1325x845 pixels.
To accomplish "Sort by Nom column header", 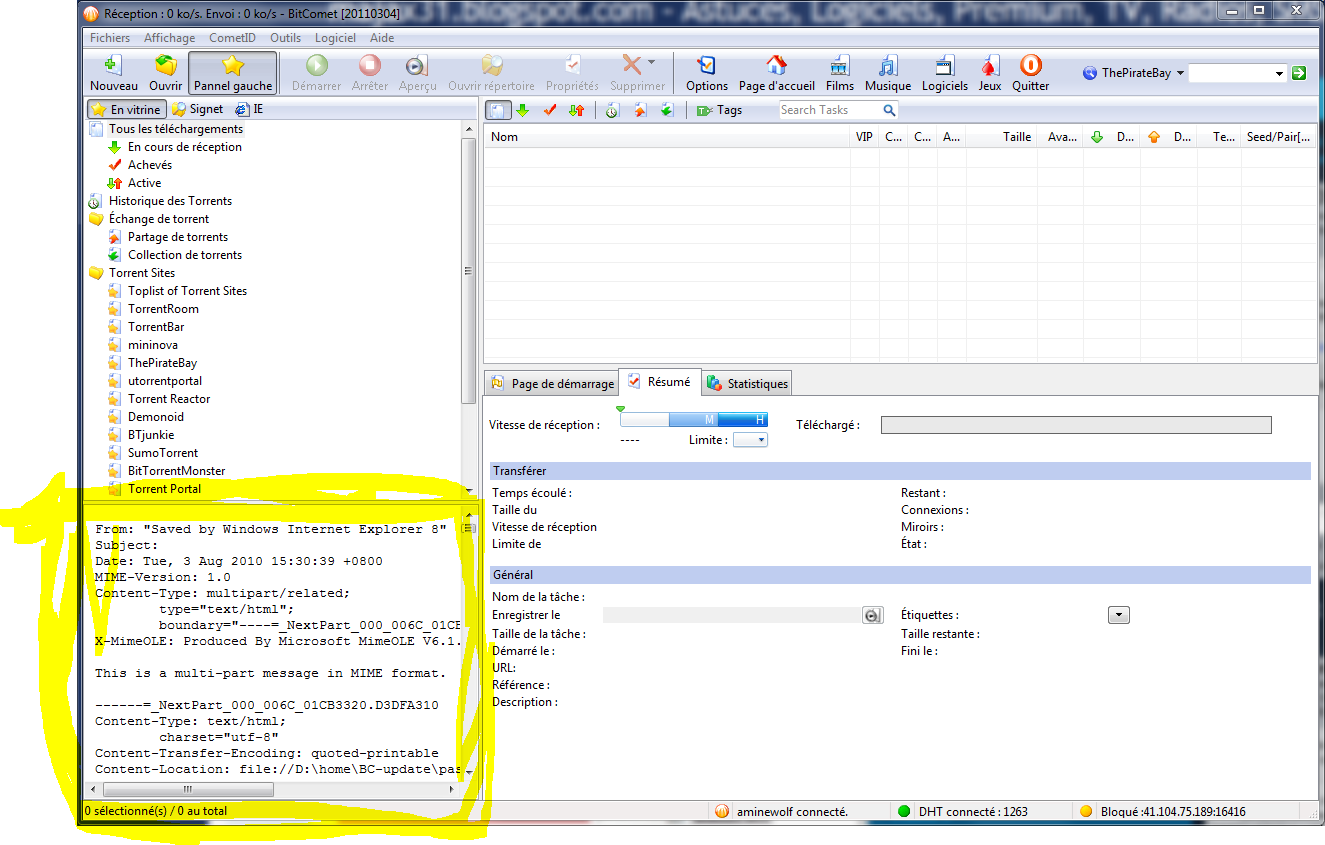I will pyautogui.click(x=667, y=137).
